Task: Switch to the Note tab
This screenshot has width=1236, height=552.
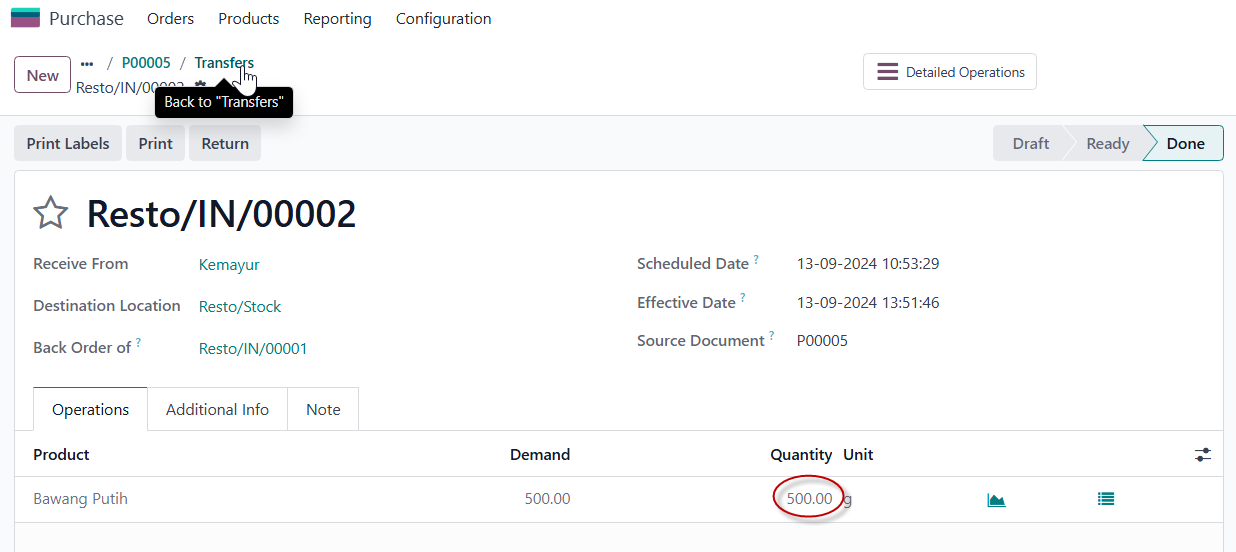Action: (323, 409)
